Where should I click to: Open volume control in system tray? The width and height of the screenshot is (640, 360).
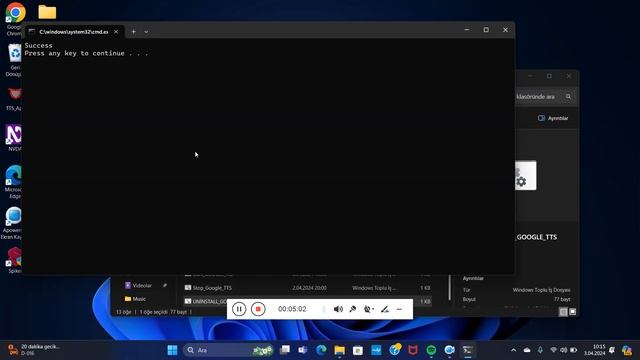pos(563,350)
